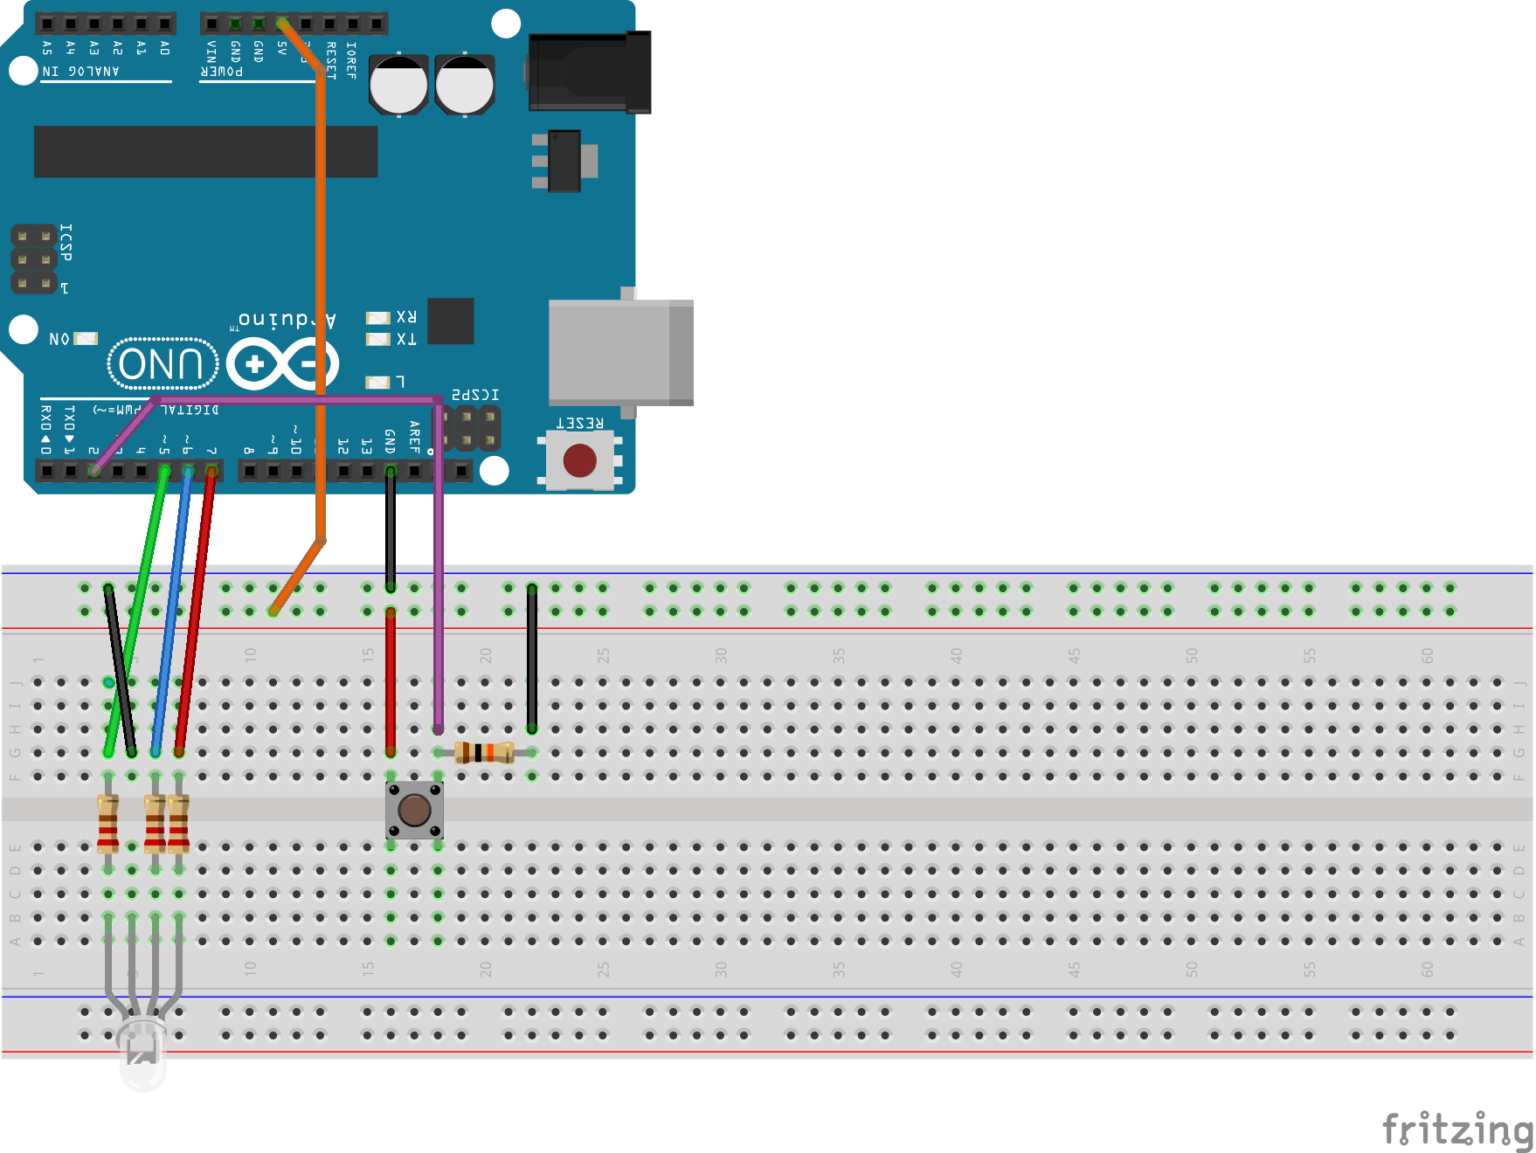
Task: Click the RX indicator LED
Action: click(378, 318)
